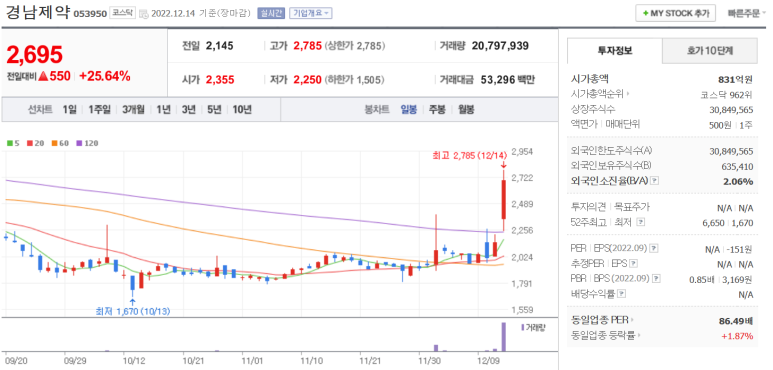This screenshot has height=370, width=773.
Task: Click the 고가 value 2,785
Action: tap(308, 46)
